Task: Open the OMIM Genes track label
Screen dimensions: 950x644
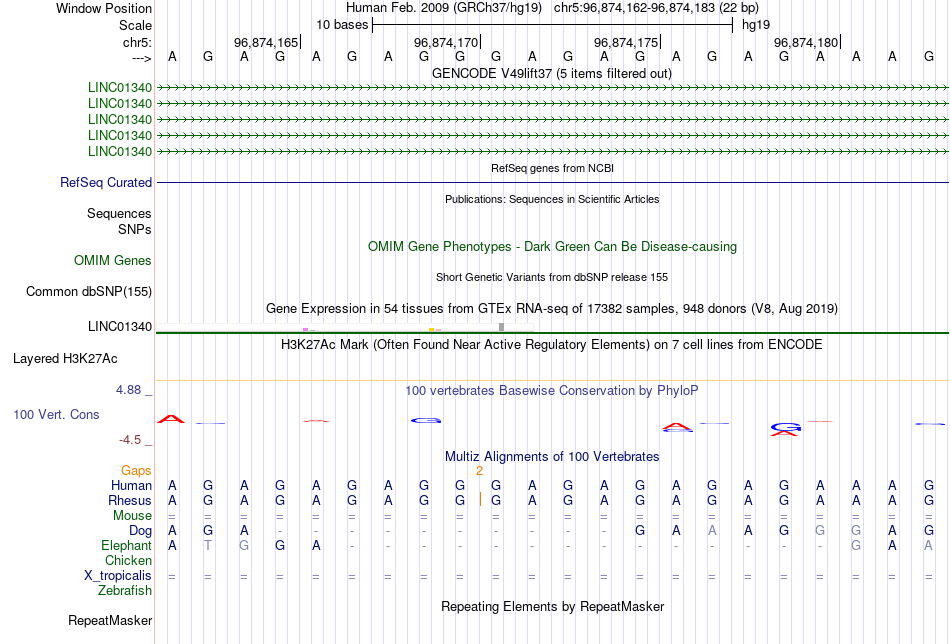Action: pyautogui.click(x=113, y=261)
